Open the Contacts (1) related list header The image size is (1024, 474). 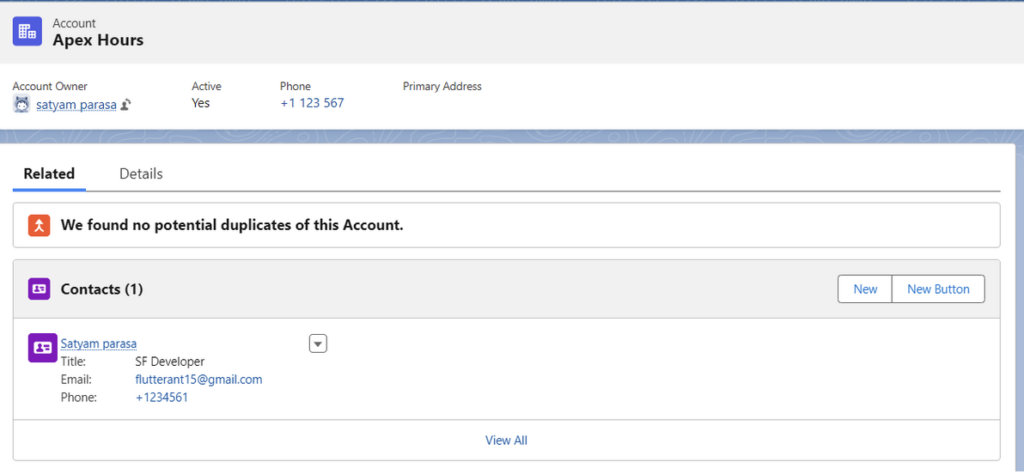(x=102, y=289)
